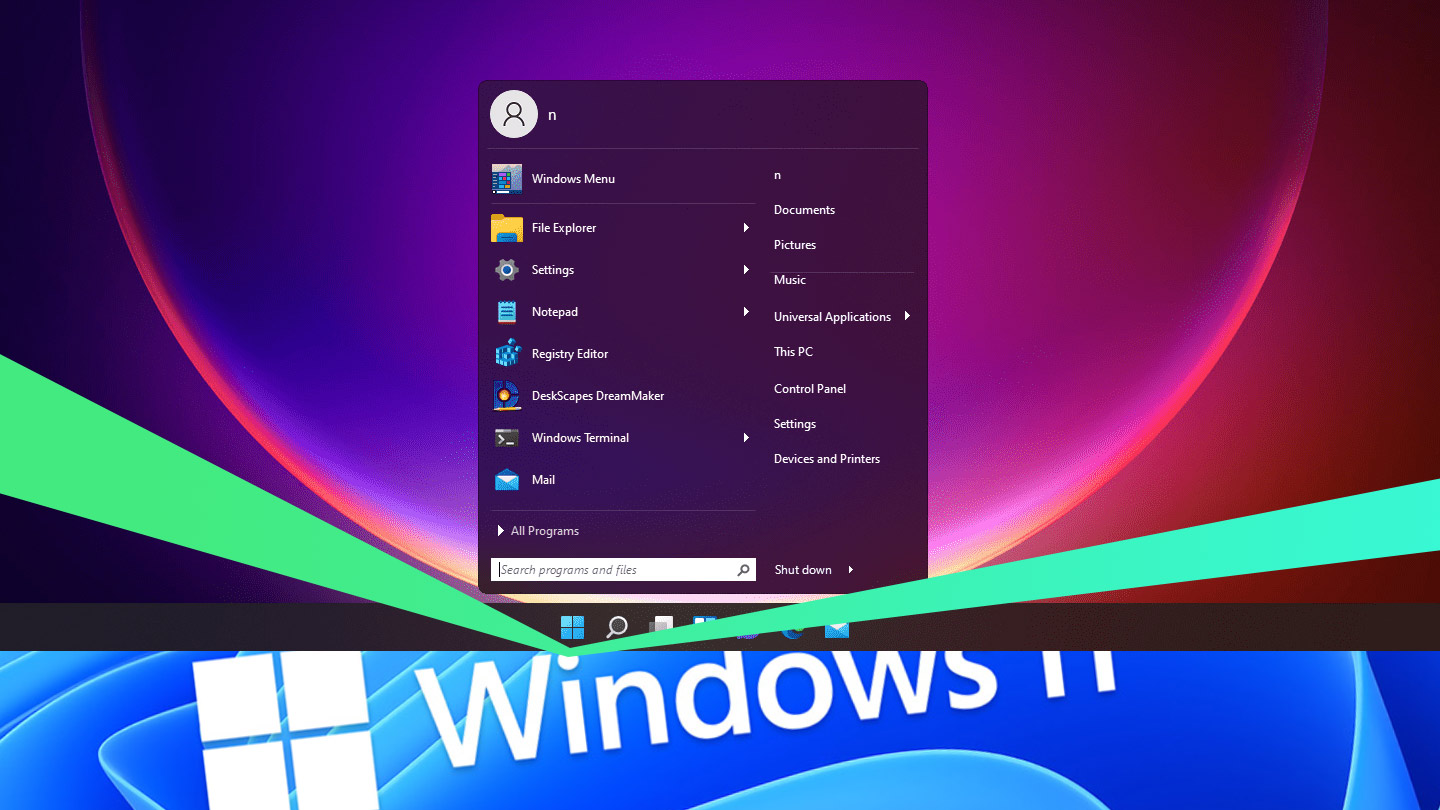The height and width of the screenshot is (810, 1440).
Task: Click the gear Settings item in left column
Action: pyautogui.click(x=552, y=270)
